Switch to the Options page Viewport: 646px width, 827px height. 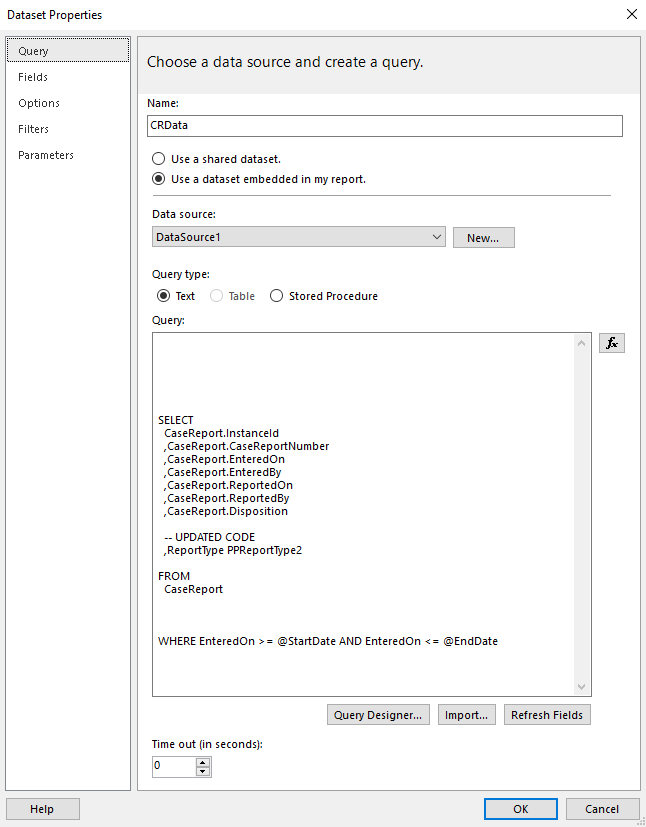tap(39, 103)
